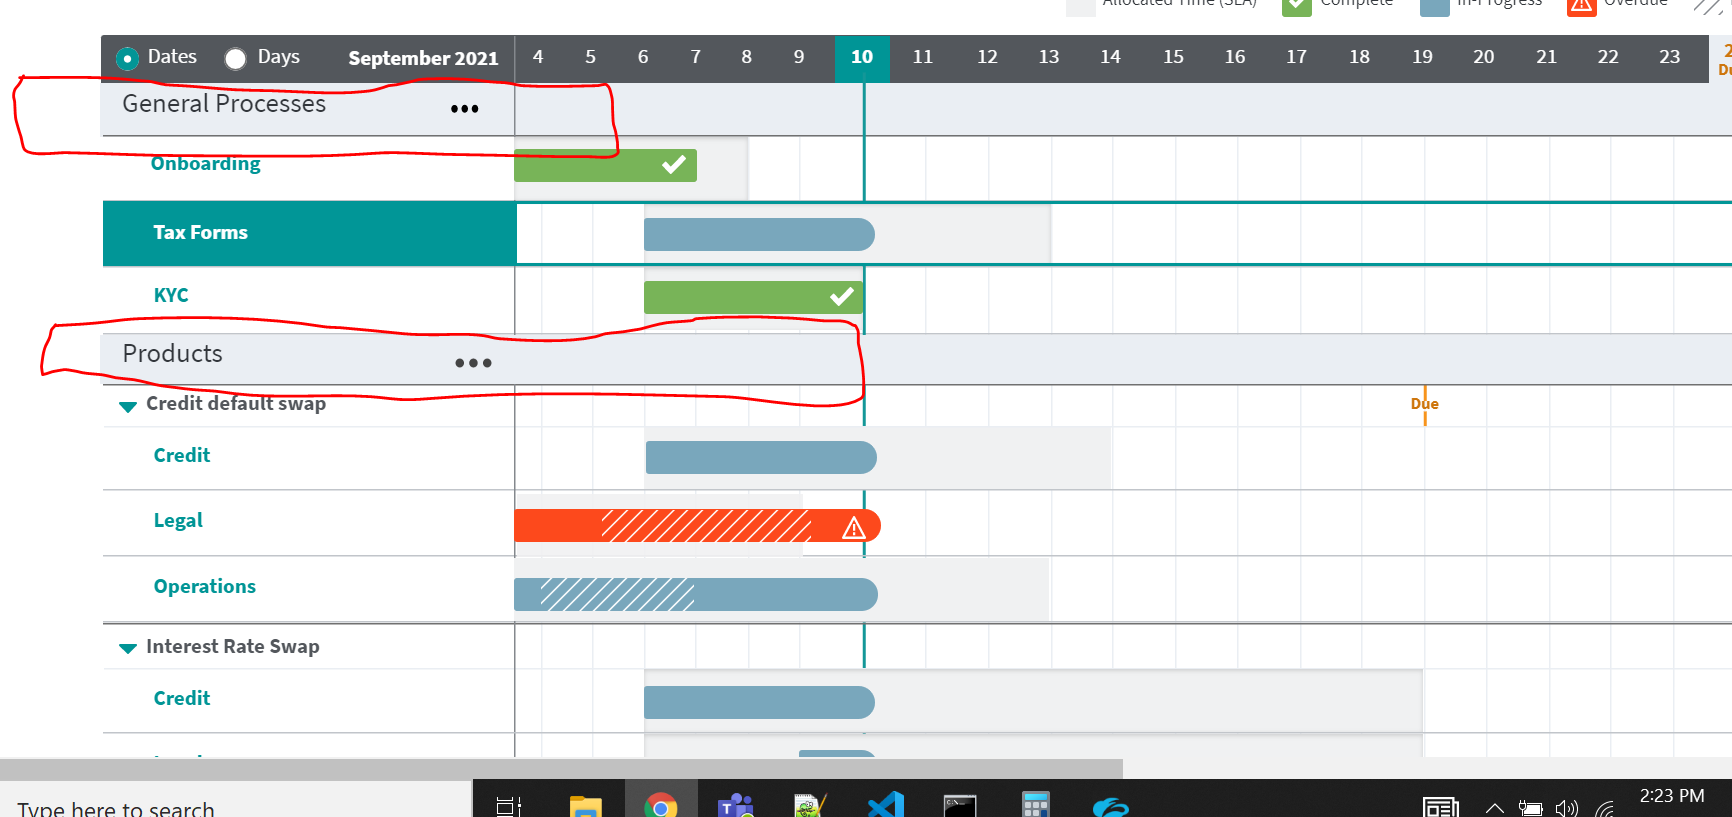Open Credit under Credit default swap

click(x=182, y=455)
